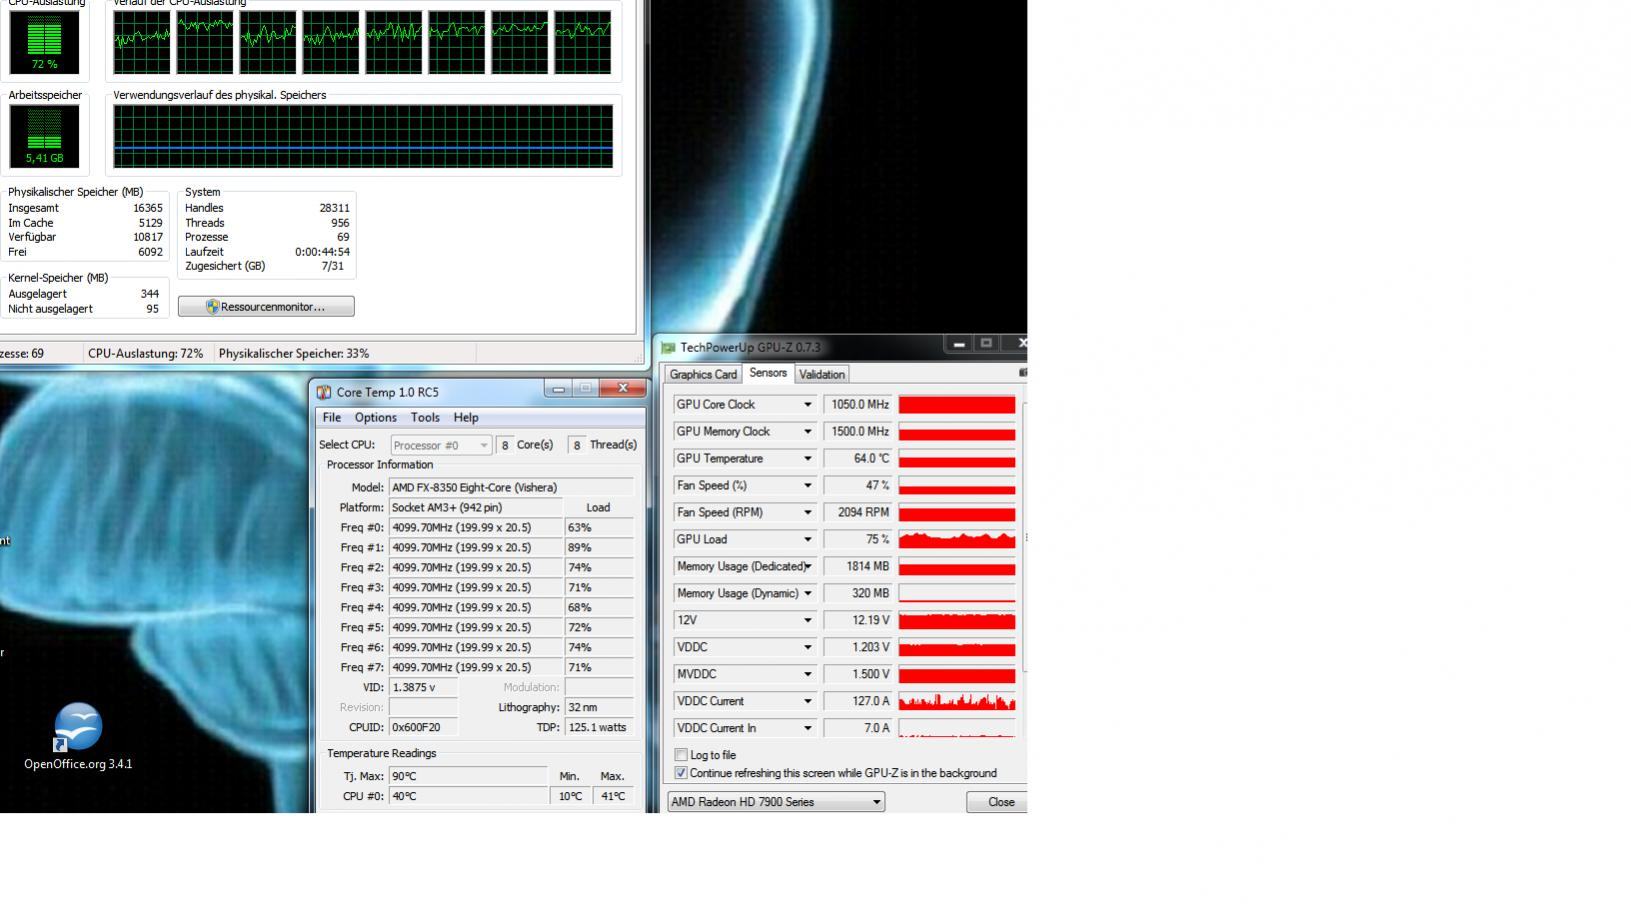Open the Select CPU Processor #0 dropdown

441,445
